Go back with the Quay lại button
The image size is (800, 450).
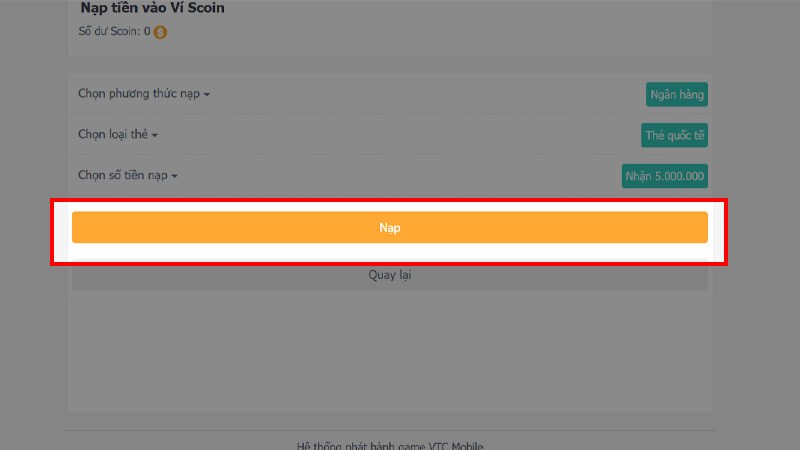click(389, 275)
